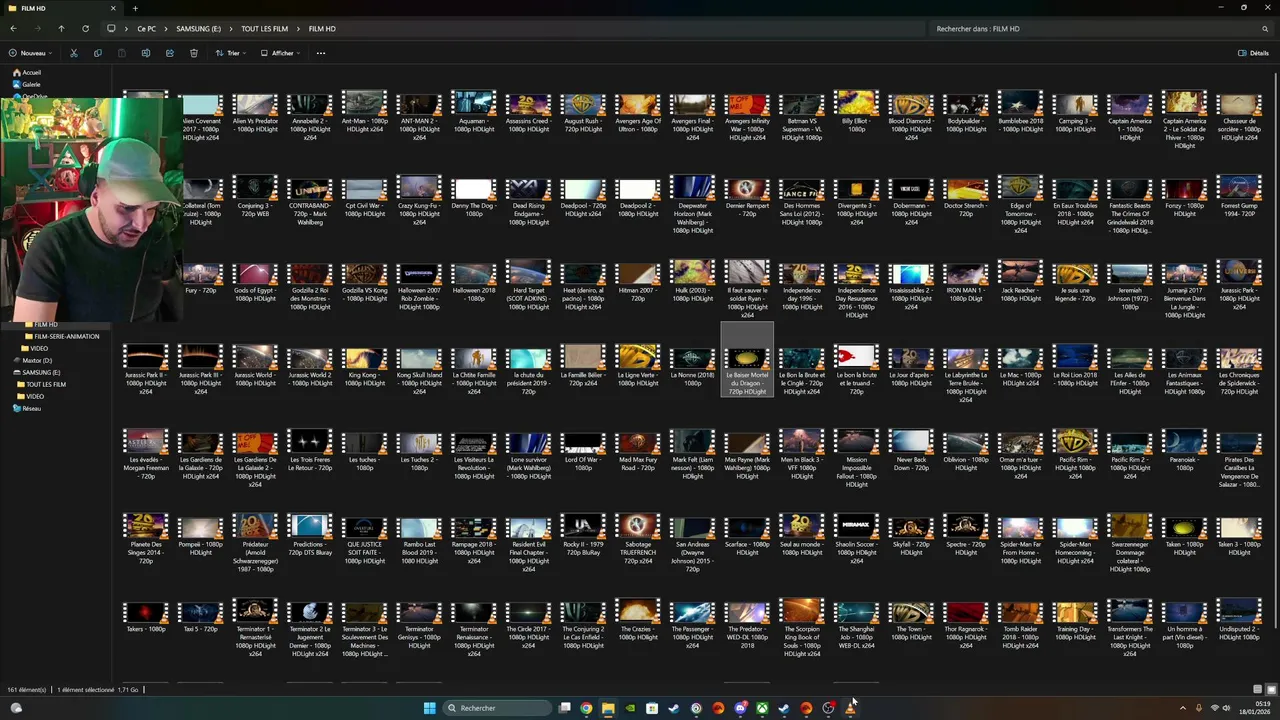The height and width of the screenshot is (720, 1280).
Task: Expand the chevron after Ce PC in breadcrumb
Action: (x=166, y=29)
